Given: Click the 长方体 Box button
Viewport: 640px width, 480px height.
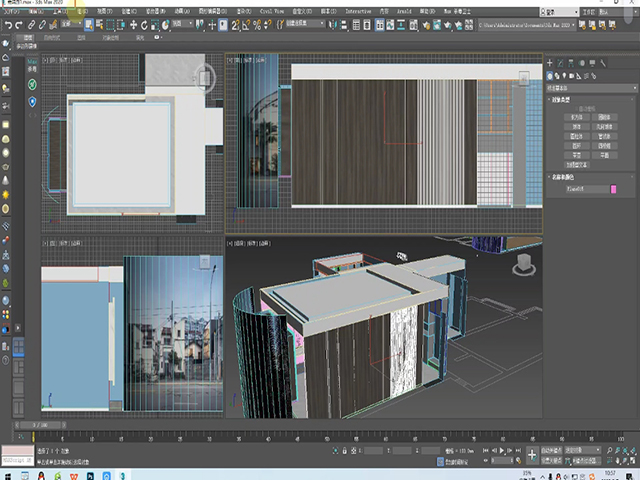Looking at the screenshot, I should (577, 117).
